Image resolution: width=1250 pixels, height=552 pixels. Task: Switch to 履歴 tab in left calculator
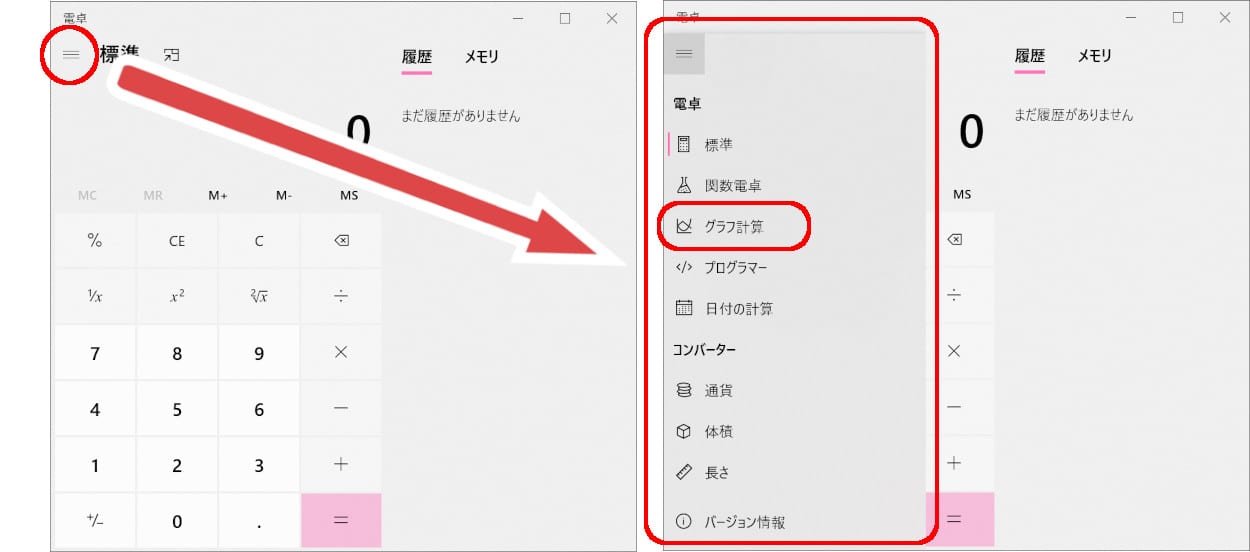pyautogui.click(x=417, y=57)
